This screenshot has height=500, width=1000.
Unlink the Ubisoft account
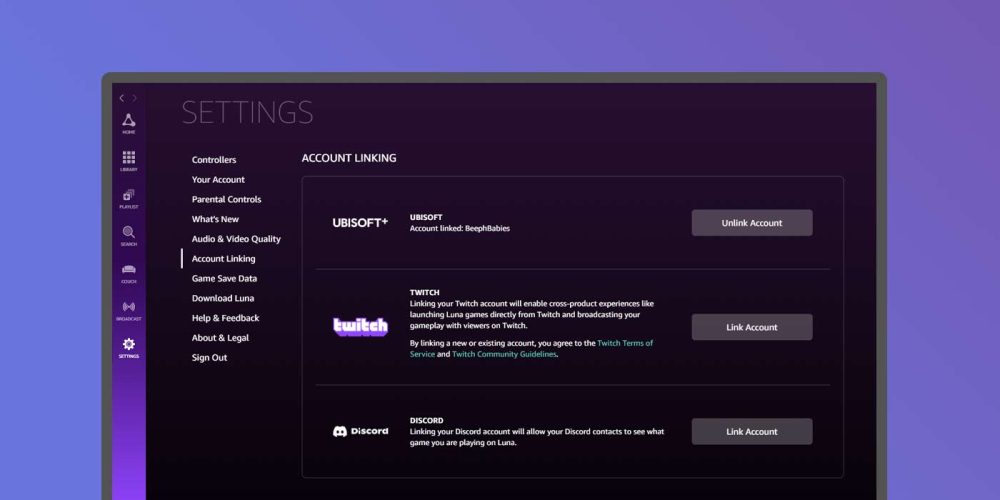tap(751, 223)
